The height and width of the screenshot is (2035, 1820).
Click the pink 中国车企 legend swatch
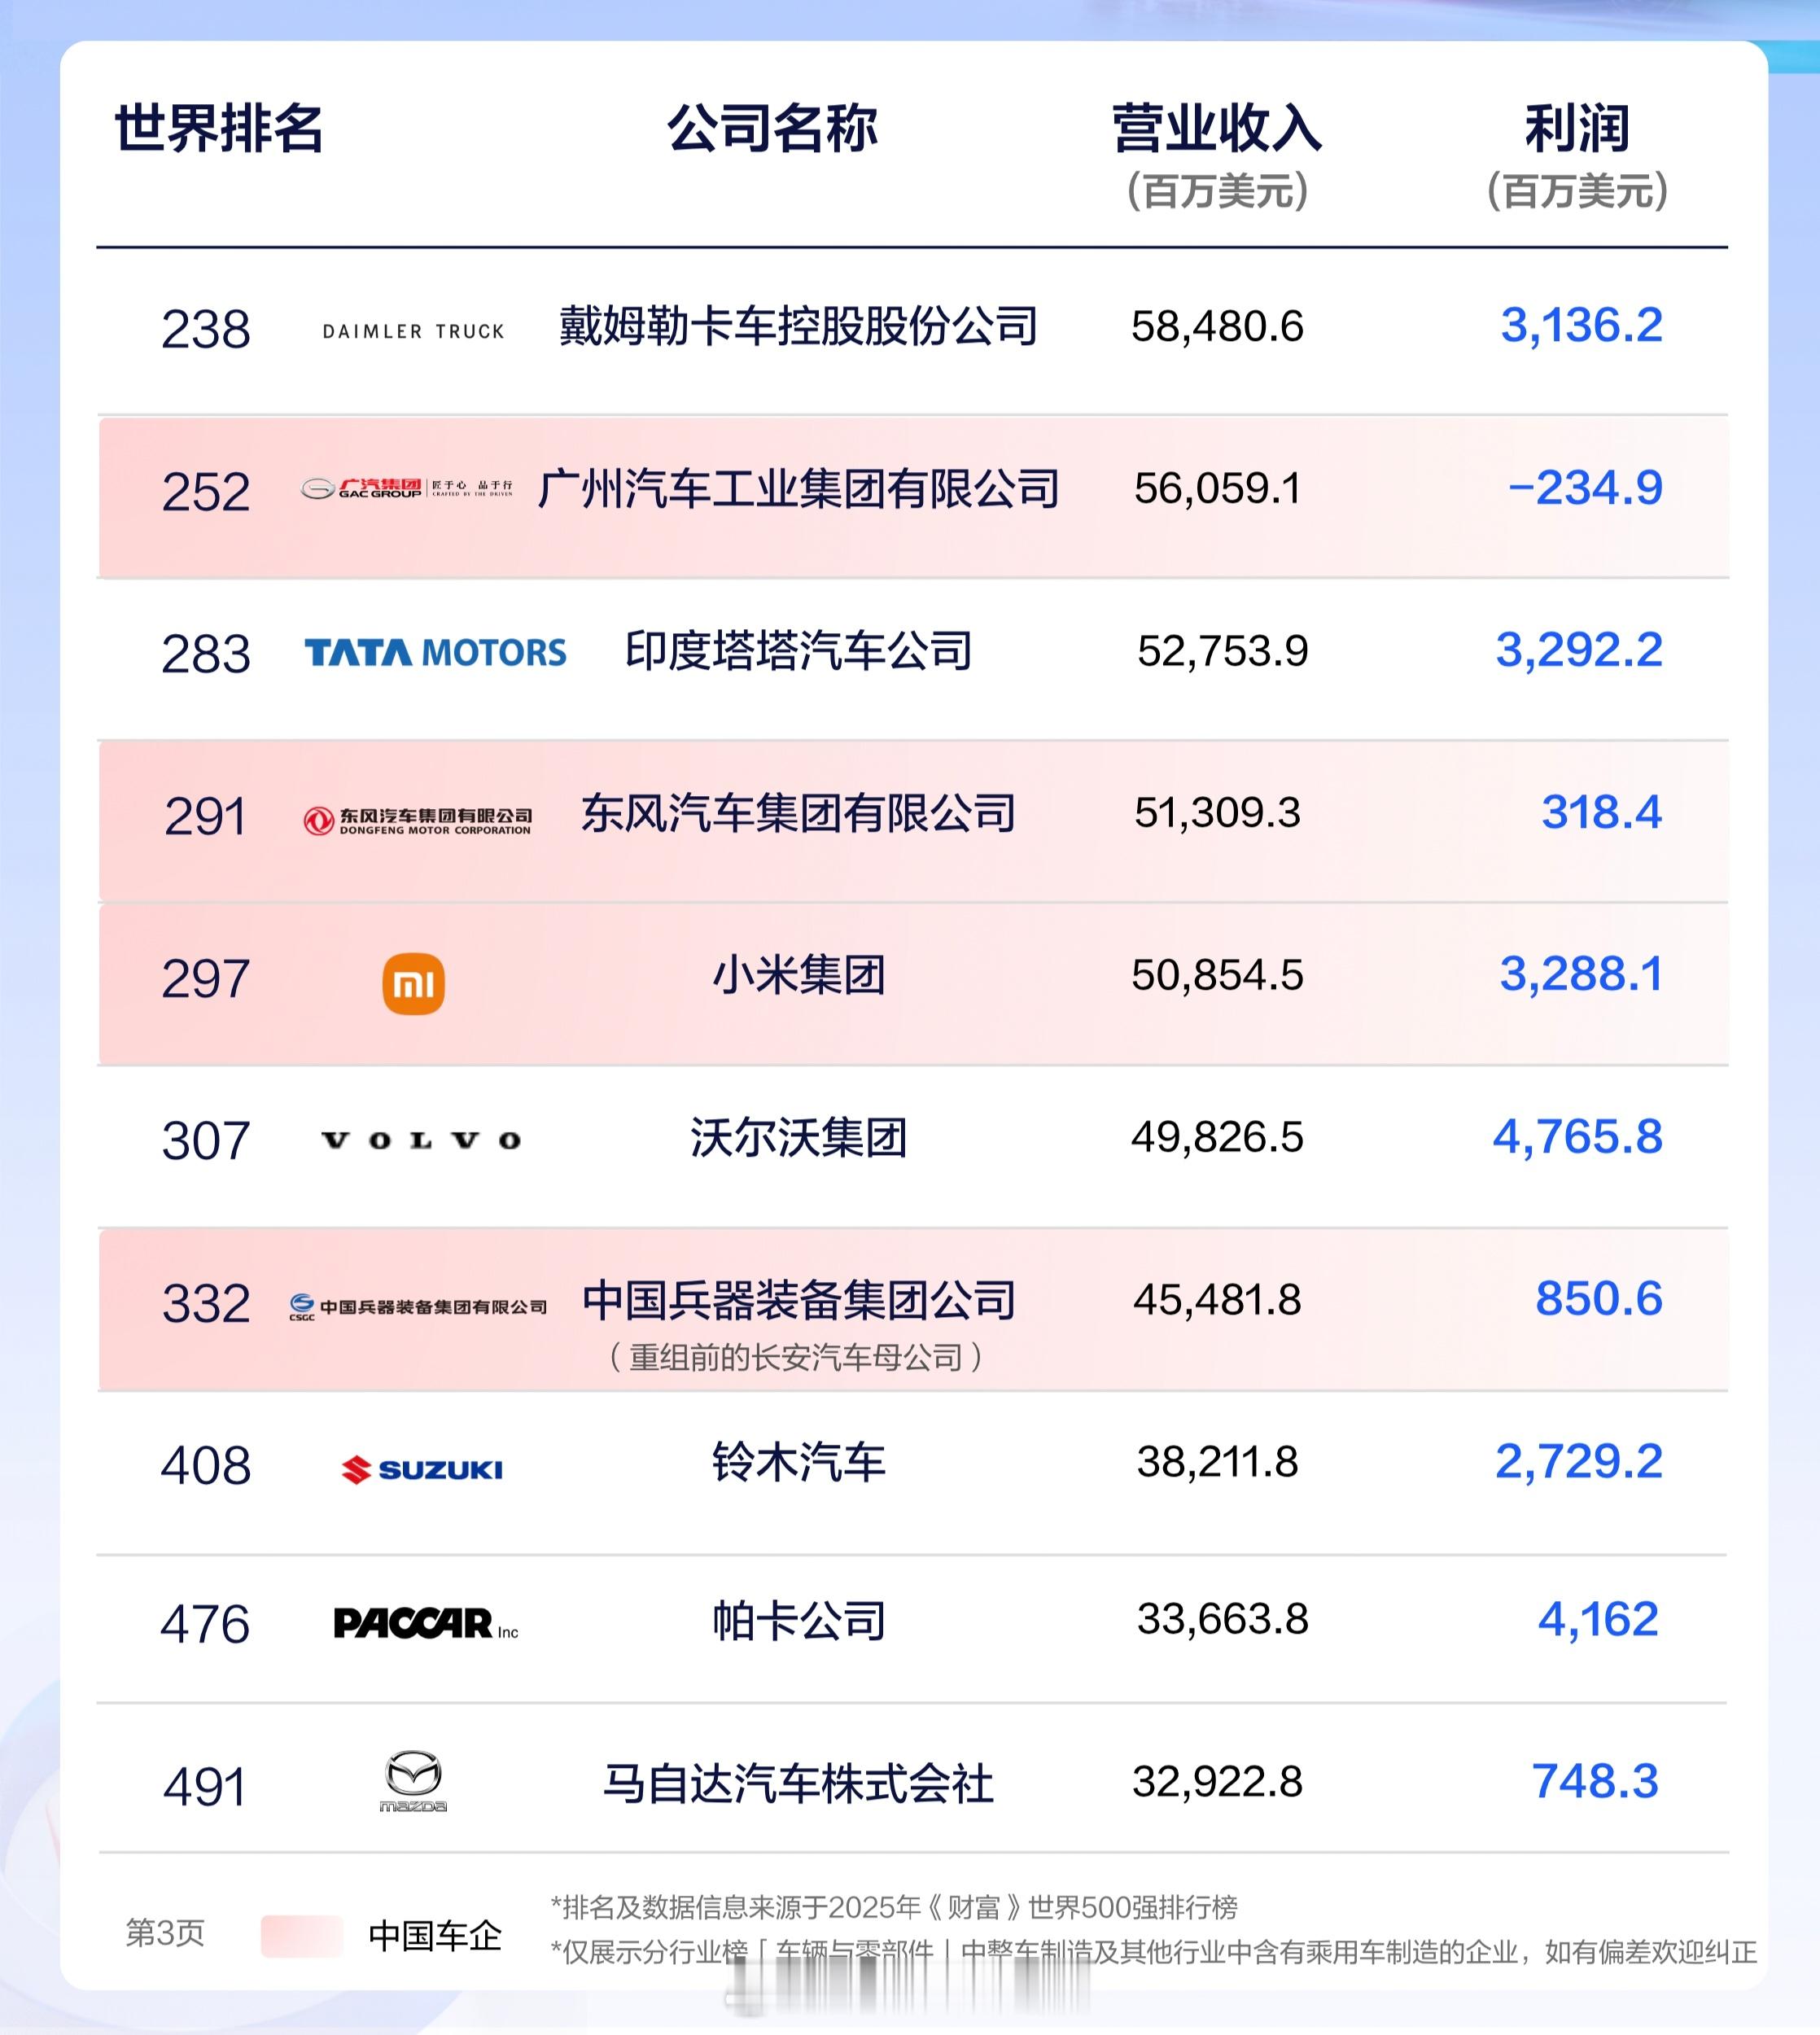pos(302,1936)
